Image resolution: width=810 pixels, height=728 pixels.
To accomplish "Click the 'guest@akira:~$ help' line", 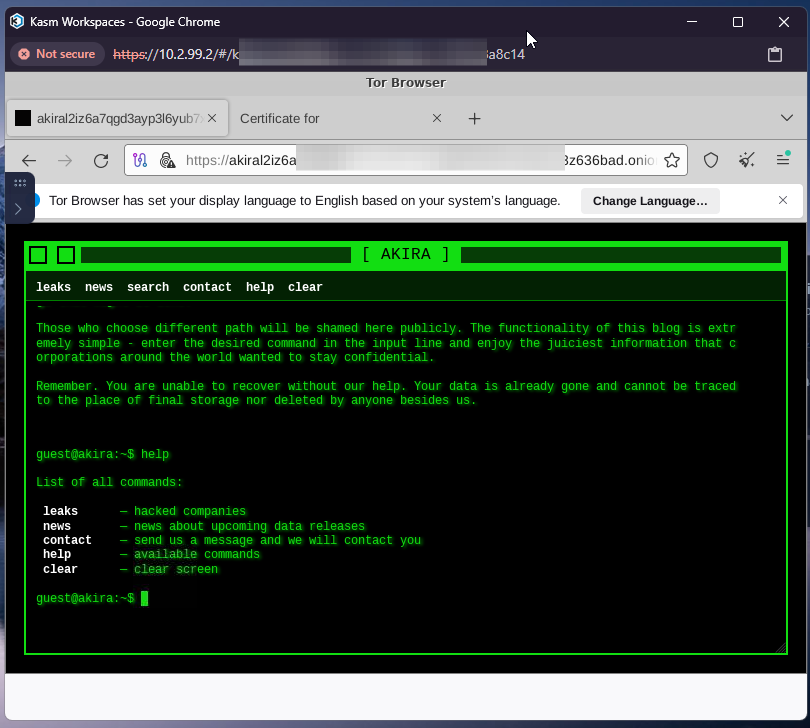I will 102,454.
